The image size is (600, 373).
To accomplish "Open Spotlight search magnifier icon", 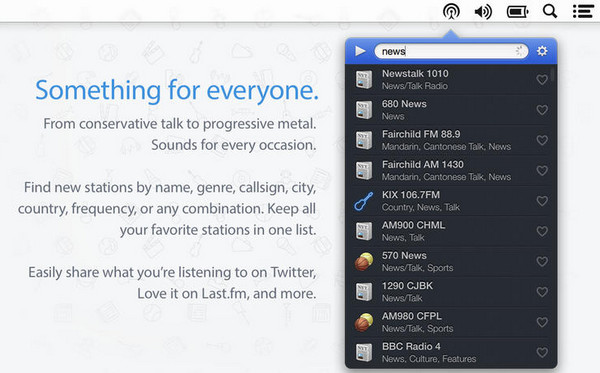I will click(x=550, y=11).
